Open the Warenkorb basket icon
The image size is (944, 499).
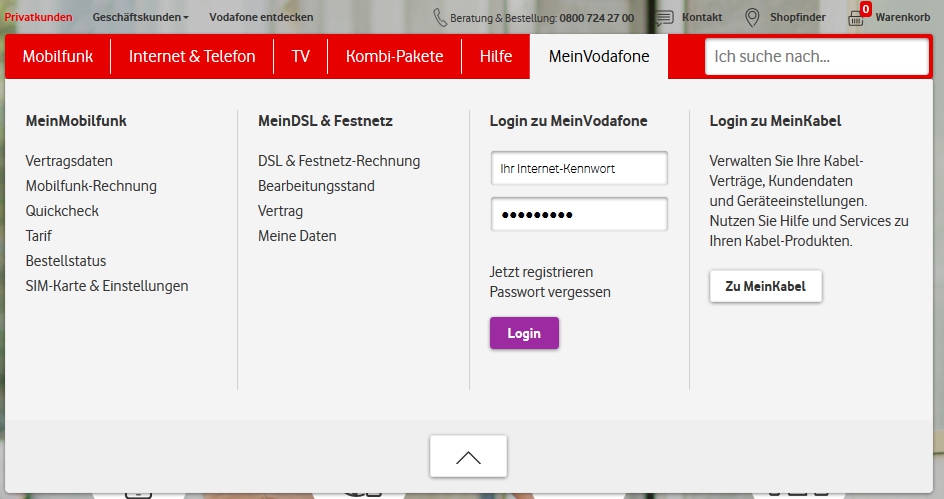coord(856,18)
